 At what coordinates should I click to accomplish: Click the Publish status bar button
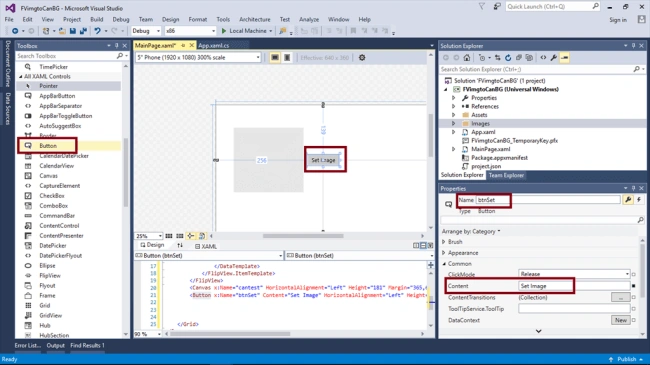626,359
